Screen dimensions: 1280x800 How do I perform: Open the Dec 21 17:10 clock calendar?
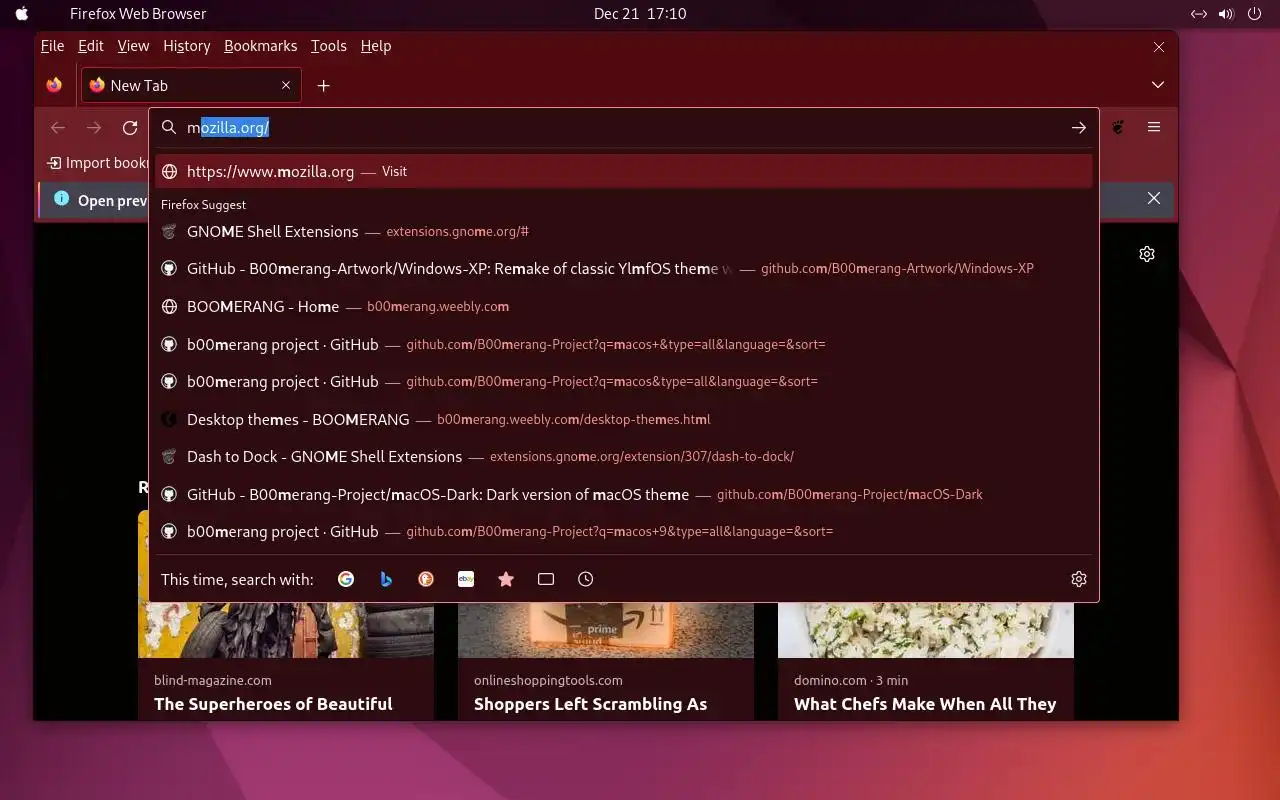[640, 14]
